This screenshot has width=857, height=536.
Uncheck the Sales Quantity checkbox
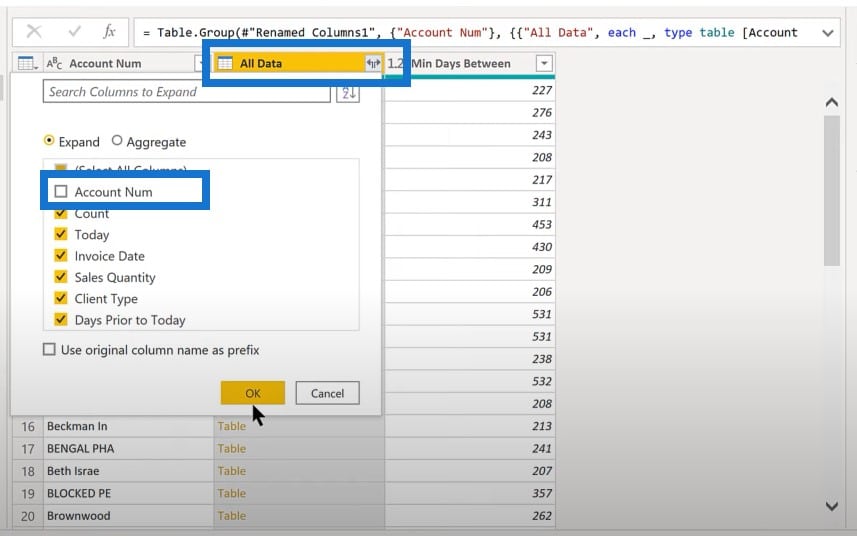coord(61,277)
